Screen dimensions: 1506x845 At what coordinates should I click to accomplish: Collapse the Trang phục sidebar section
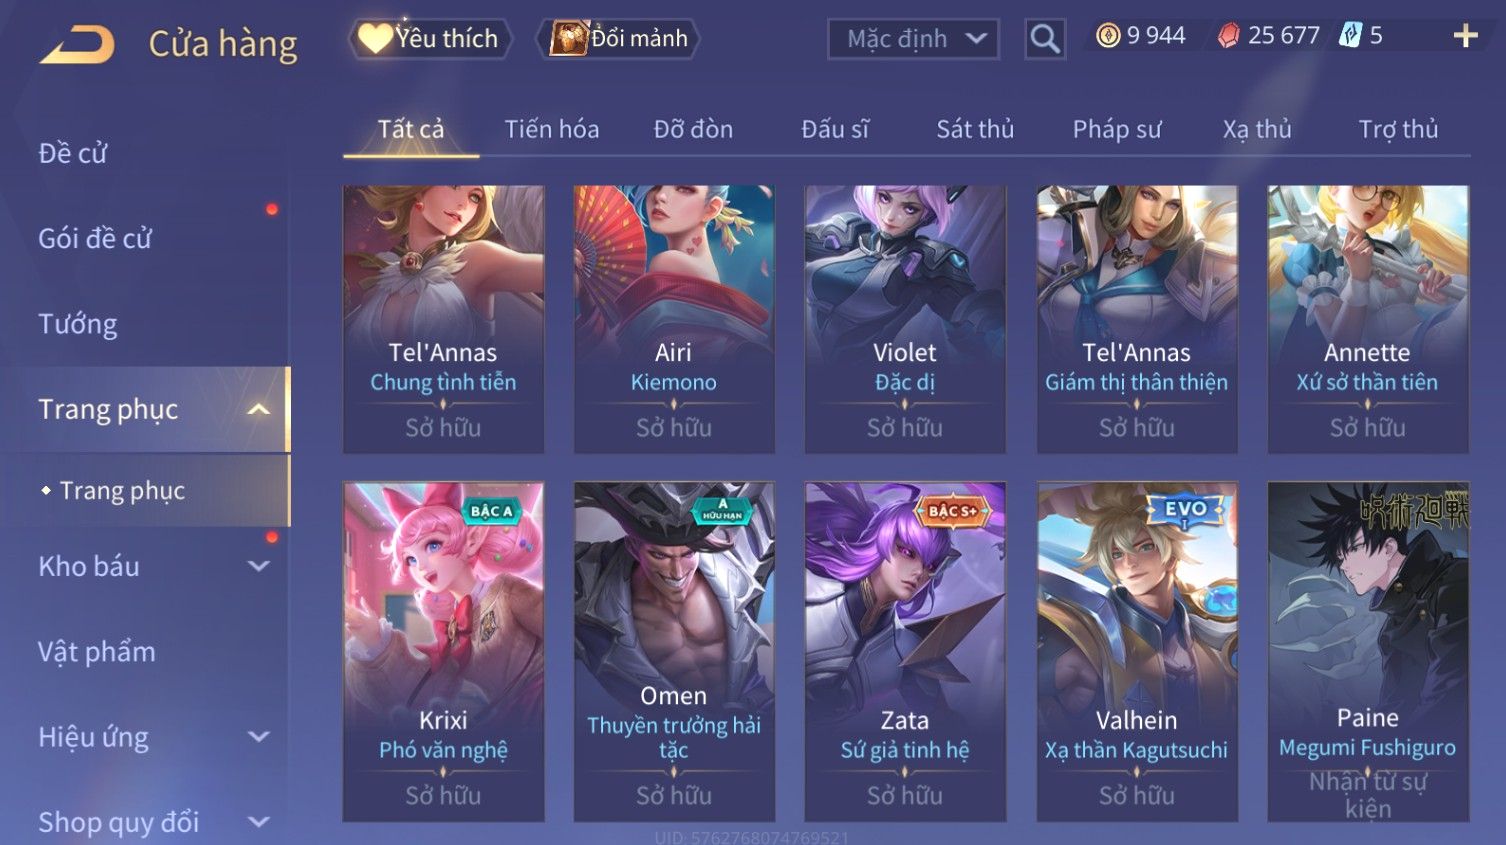point(259,409)
